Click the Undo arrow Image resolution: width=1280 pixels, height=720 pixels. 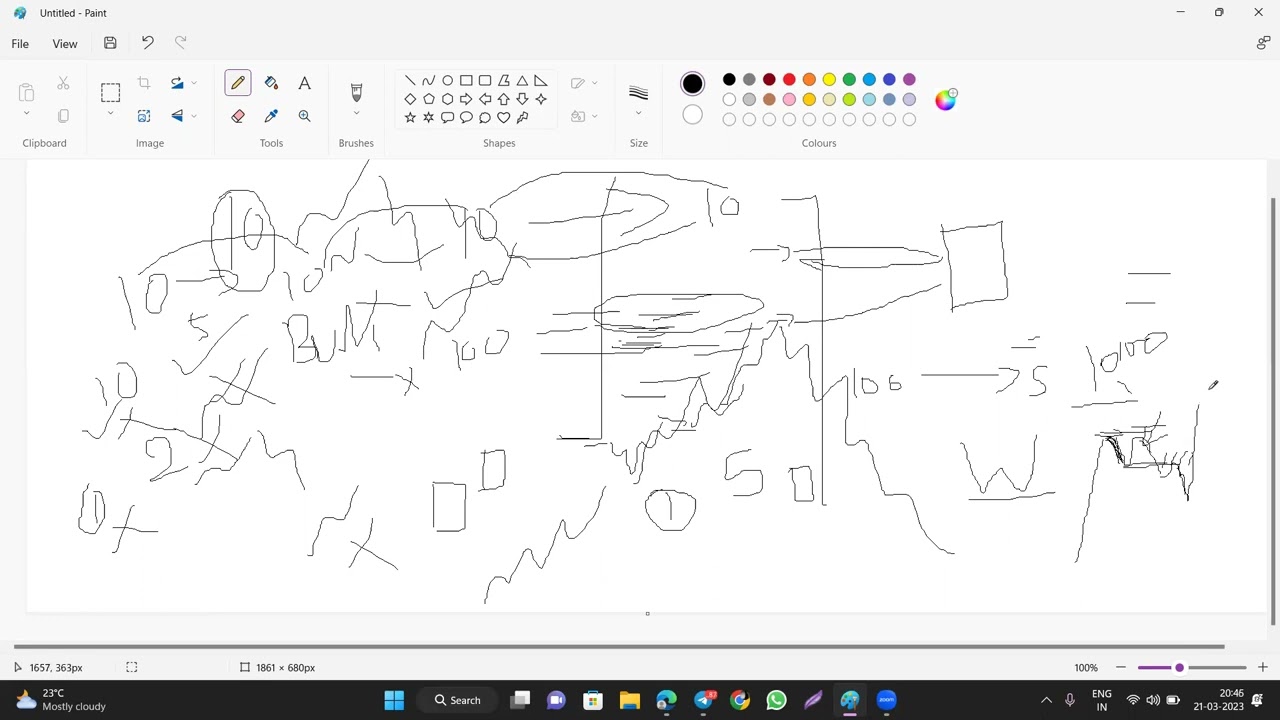pos(147,43)
